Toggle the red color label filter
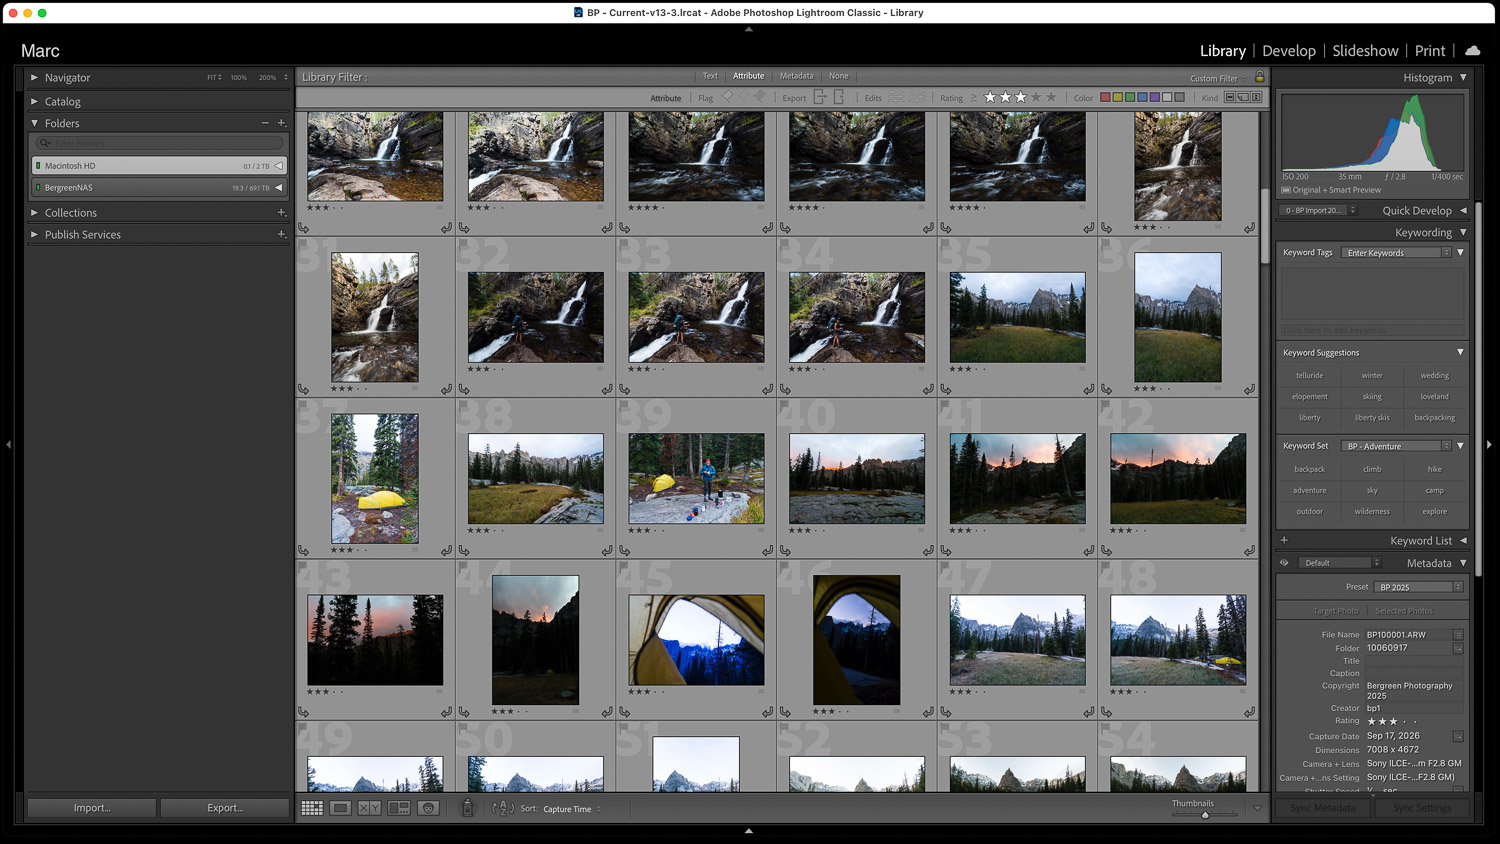The height and width of the screenshot is (844, 1500). pyautogui.click(x=1105, y=98)
